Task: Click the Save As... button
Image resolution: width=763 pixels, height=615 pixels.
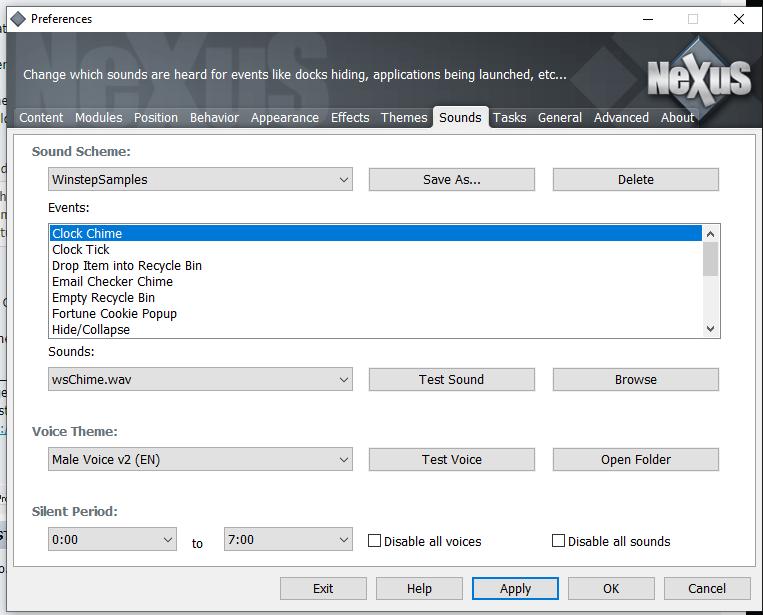Action: click(x=451, y=180)
